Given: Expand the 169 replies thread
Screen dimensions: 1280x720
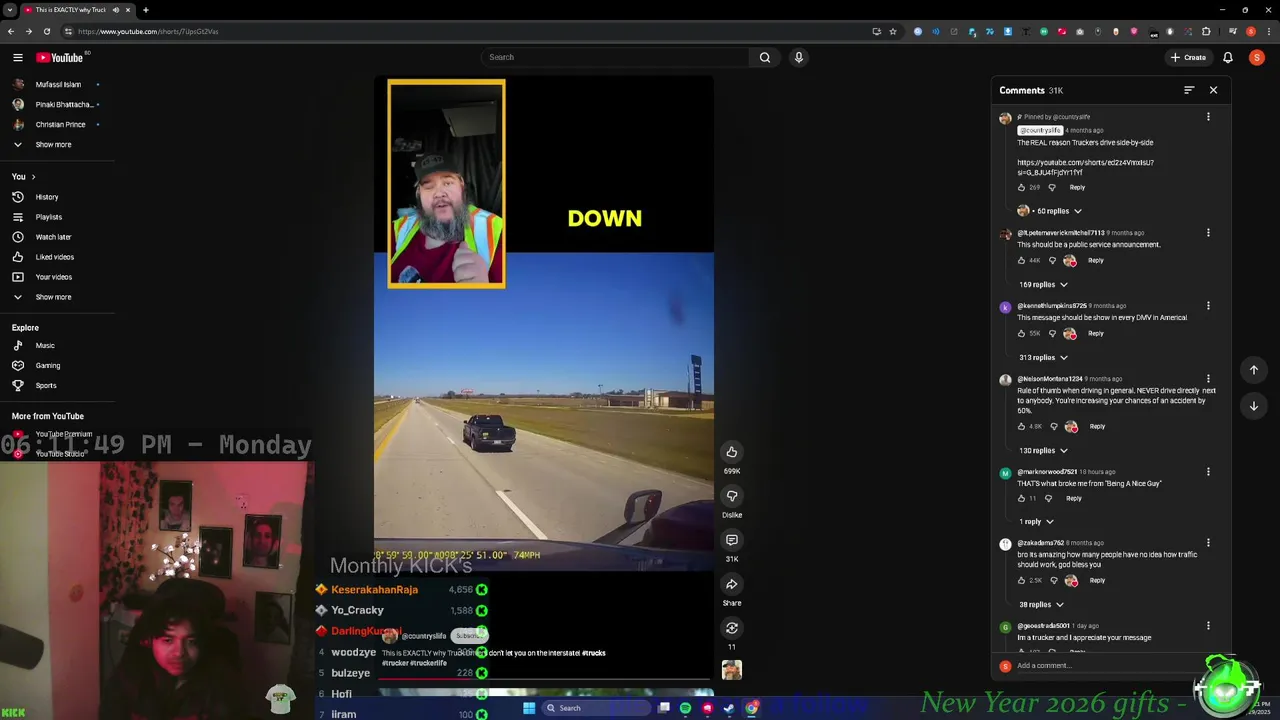Looking at the screenshot, I should 1044,284.
